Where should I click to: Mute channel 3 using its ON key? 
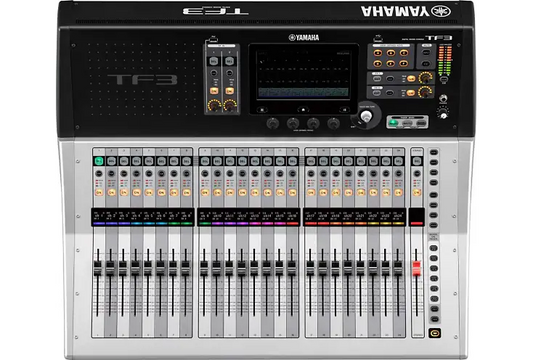124,192
